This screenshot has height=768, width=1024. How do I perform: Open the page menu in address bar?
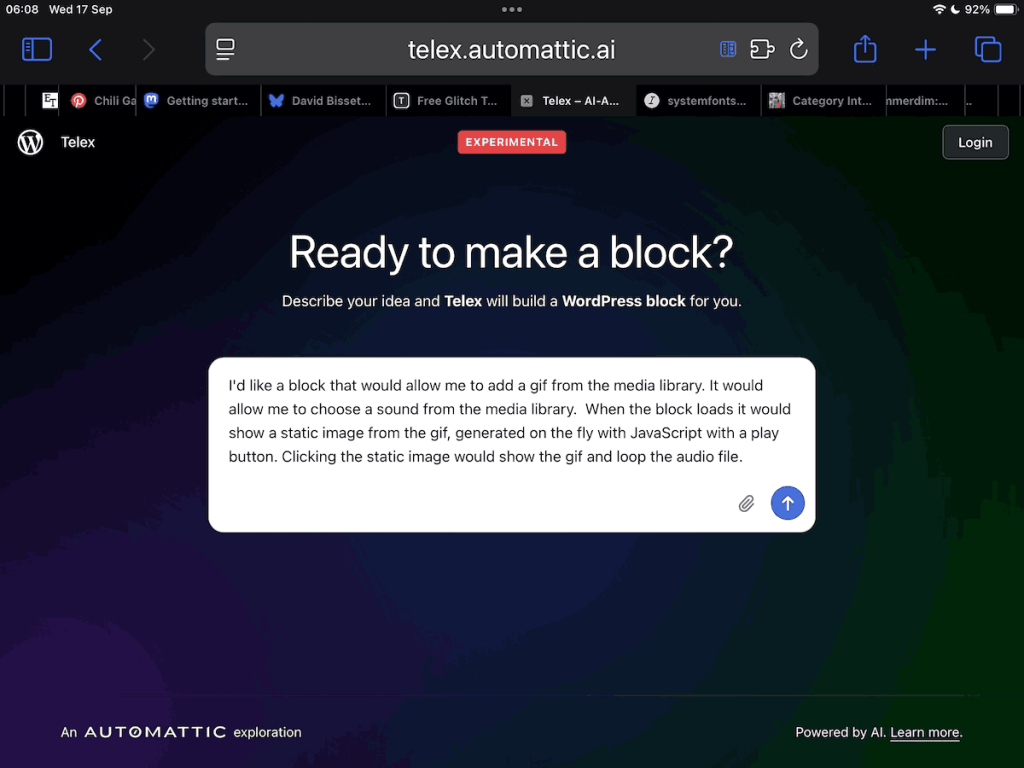[x=226, y=49]
